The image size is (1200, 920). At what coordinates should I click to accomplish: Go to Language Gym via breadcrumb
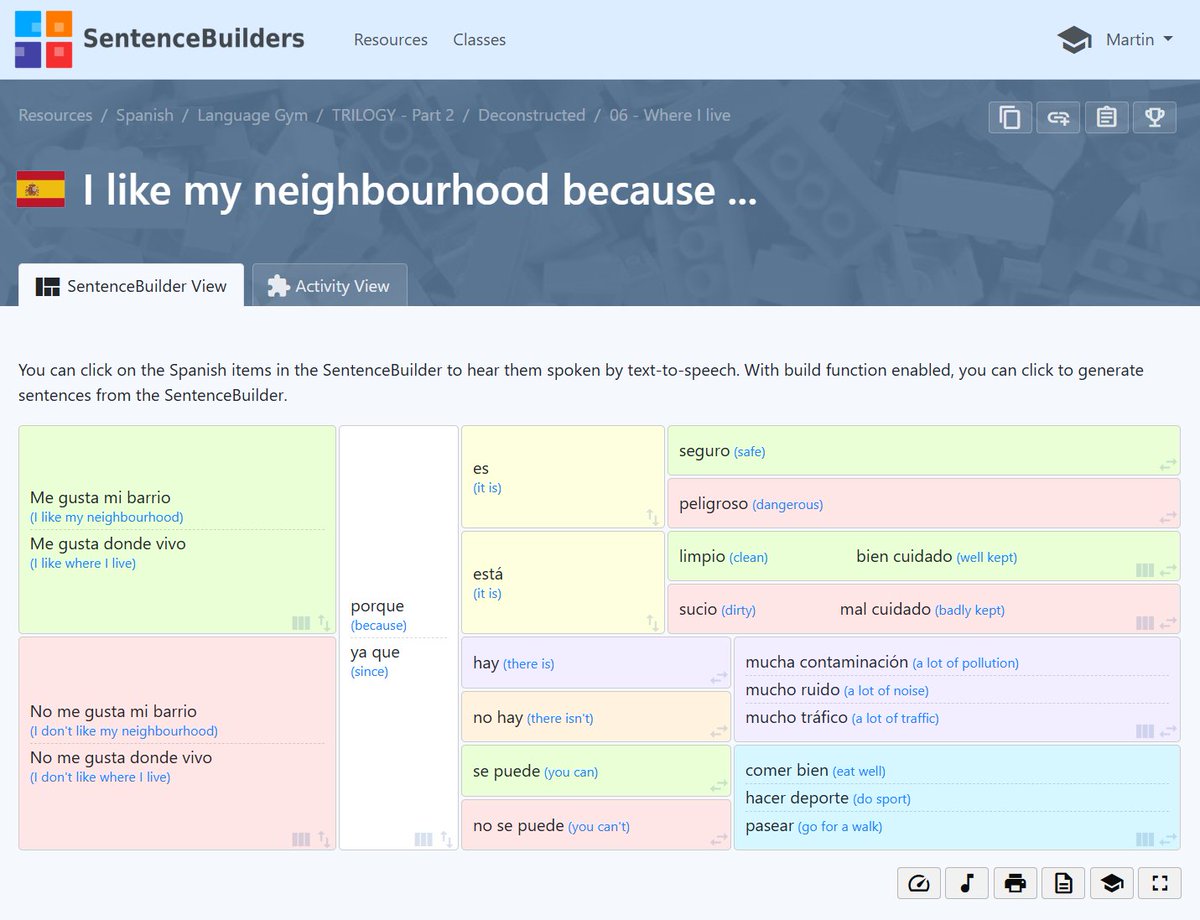252,116
